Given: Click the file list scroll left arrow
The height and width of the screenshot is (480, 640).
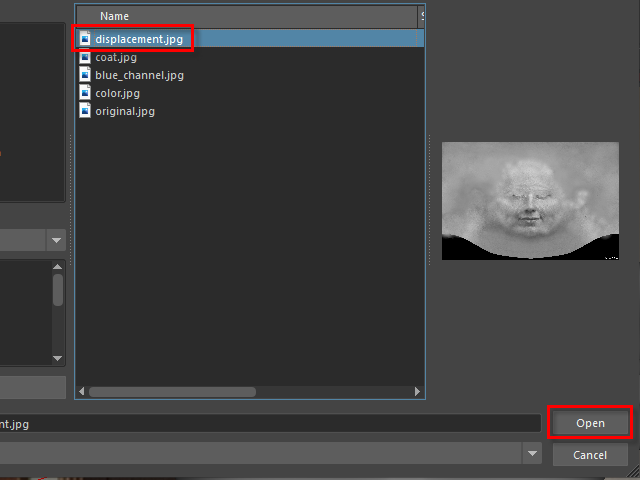Looking at the screenshot, I should [x=82, y=392].
